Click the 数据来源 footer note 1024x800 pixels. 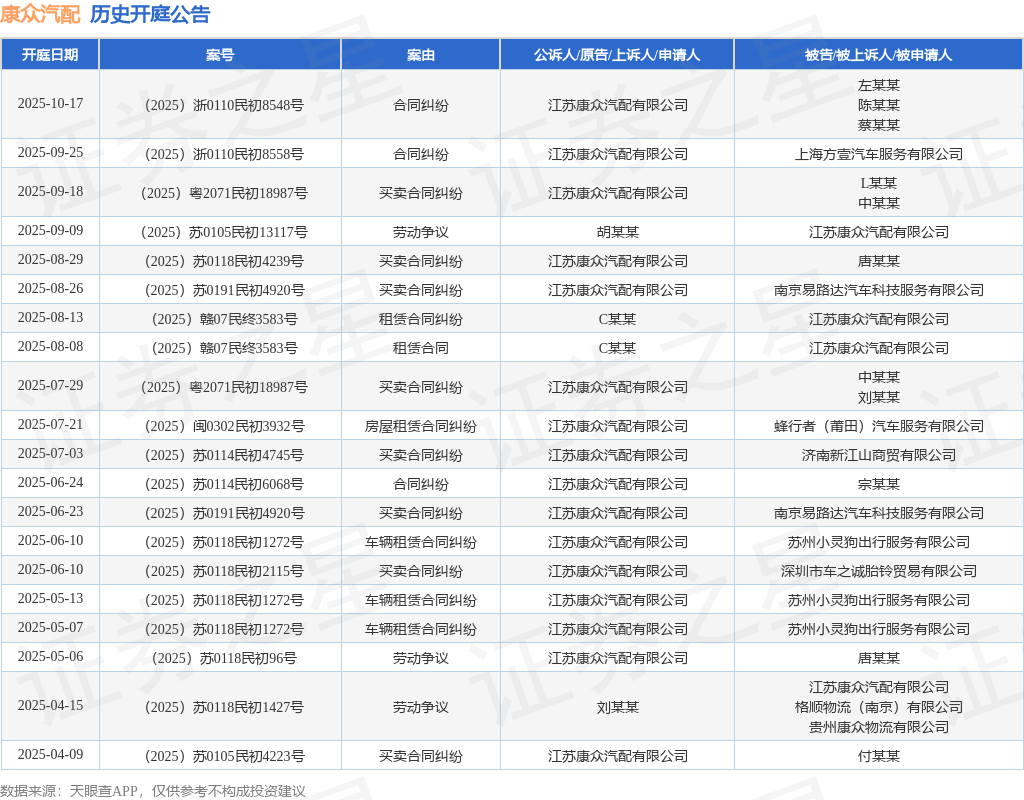153,791
